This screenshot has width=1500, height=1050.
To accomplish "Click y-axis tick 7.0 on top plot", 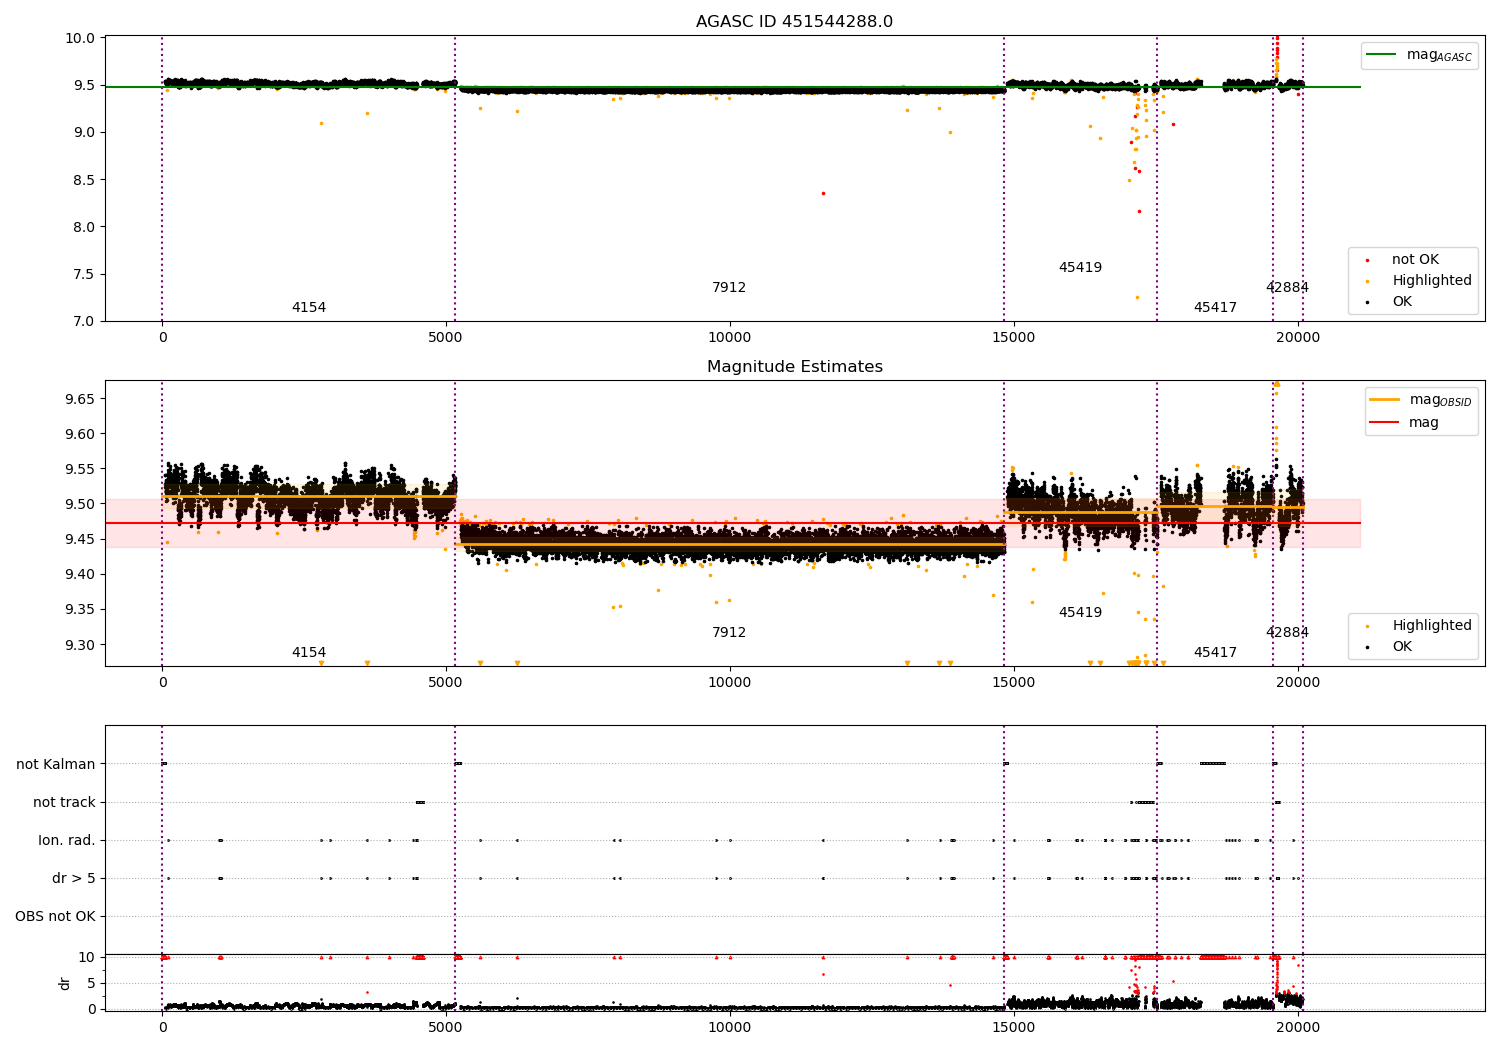I will (85, 322).
